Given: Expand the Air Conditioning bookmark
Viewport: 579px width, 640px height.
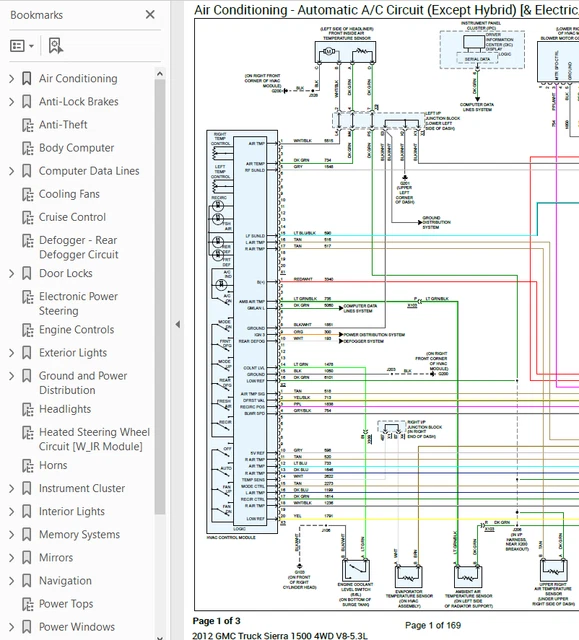Looking at the screenshot, I should tap(11, 78).
